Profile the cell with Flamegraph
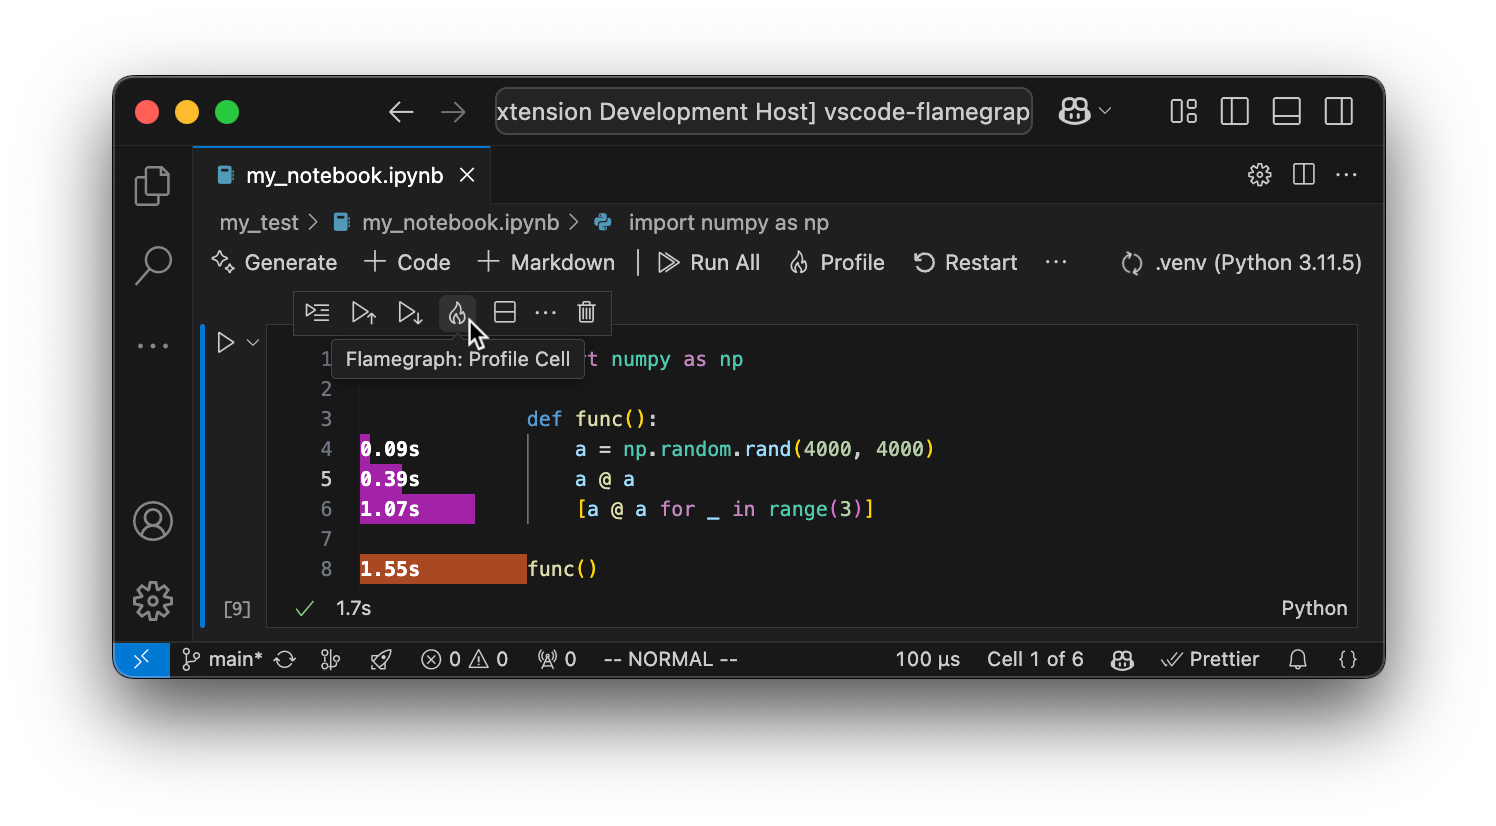 (457, 312)
